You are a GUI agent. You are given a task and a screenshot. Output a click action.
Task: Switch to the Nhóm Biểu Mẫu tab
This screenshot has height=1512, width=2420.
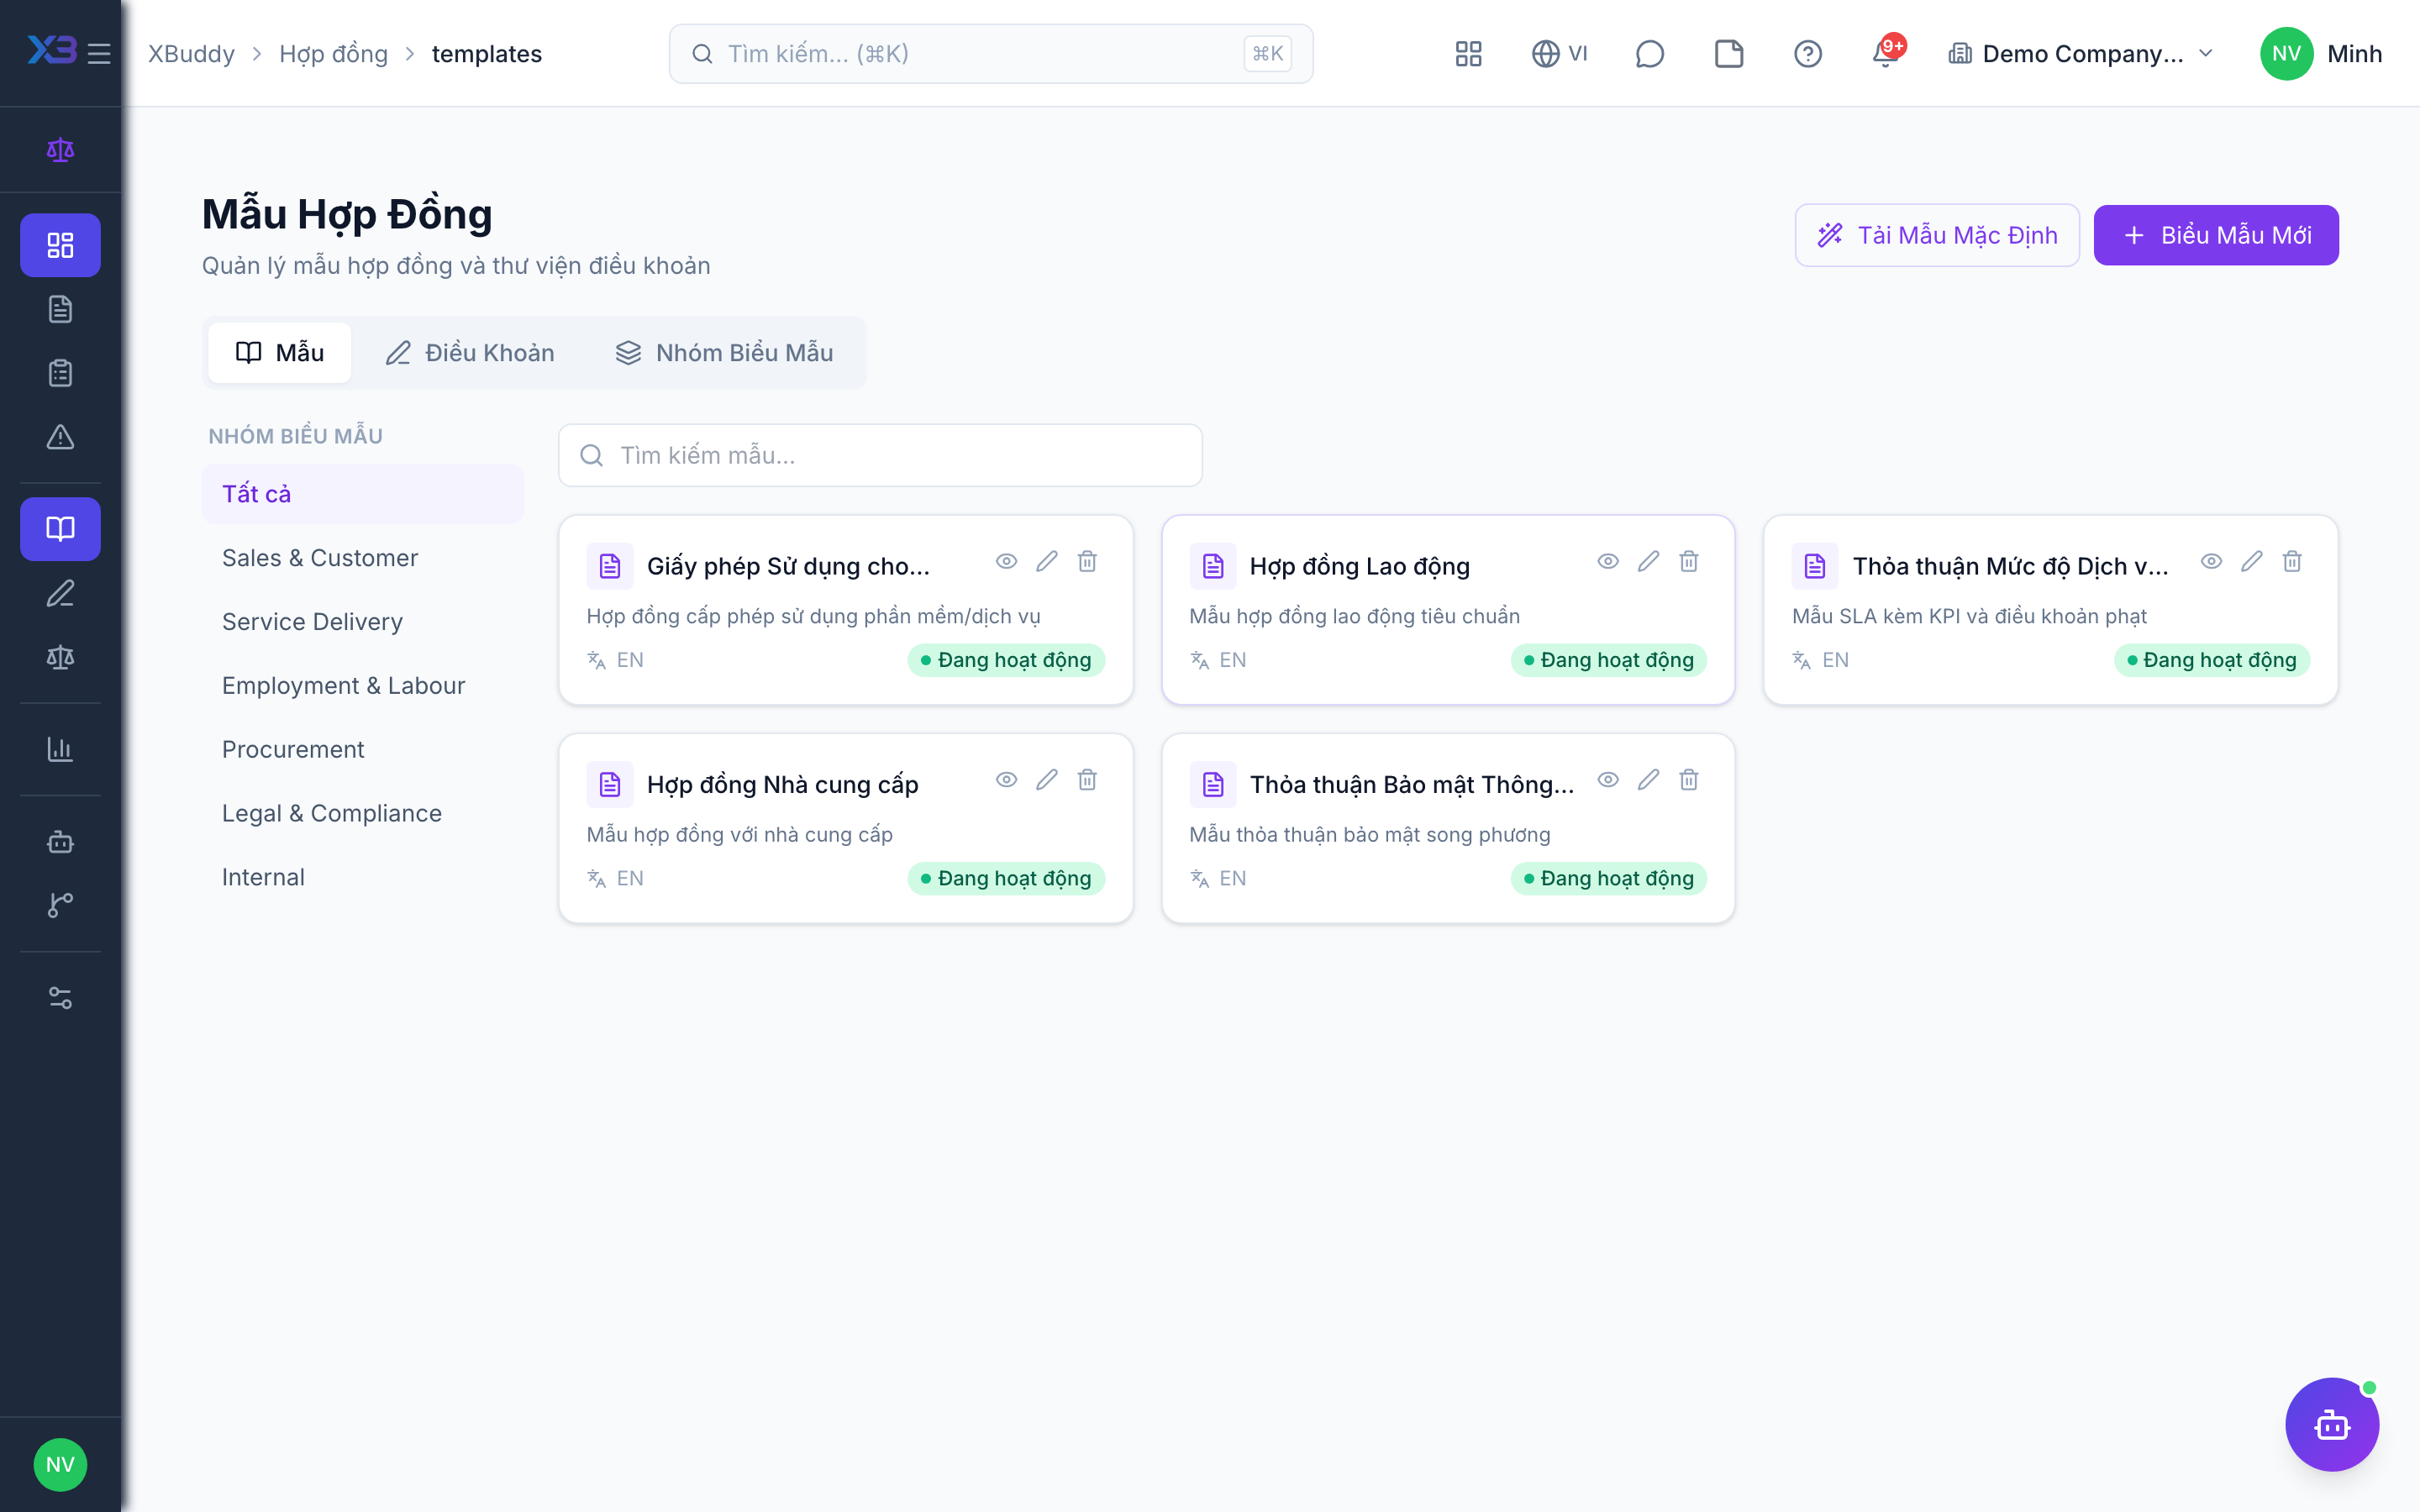pos(724,352)
